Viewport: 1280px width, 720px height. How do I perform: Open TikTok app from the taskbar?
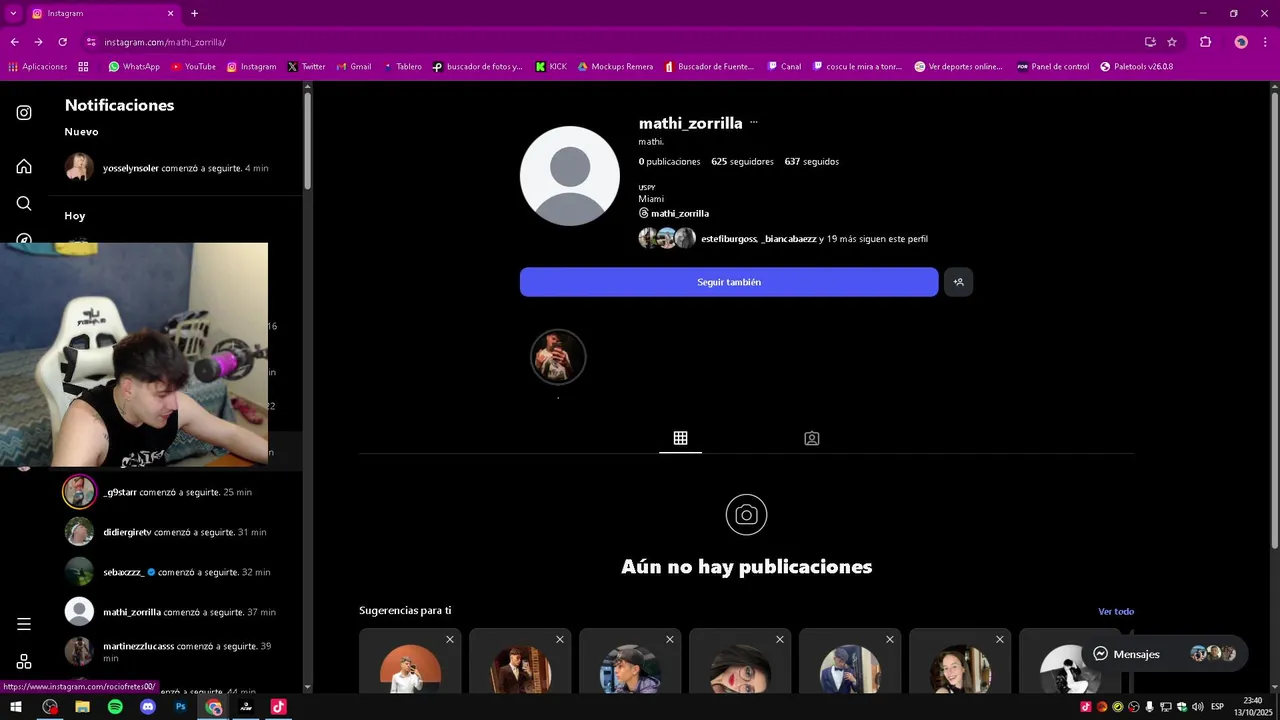point(279,707)
